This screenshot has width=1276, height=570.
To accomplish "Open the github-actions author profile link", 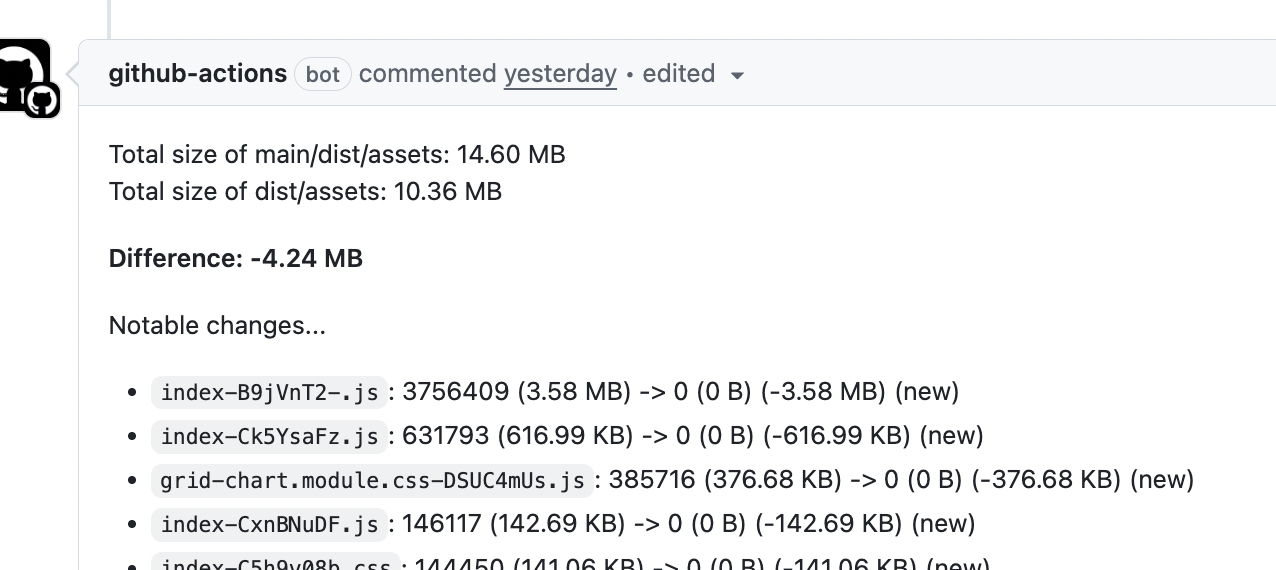I will (x=198, y=74).
